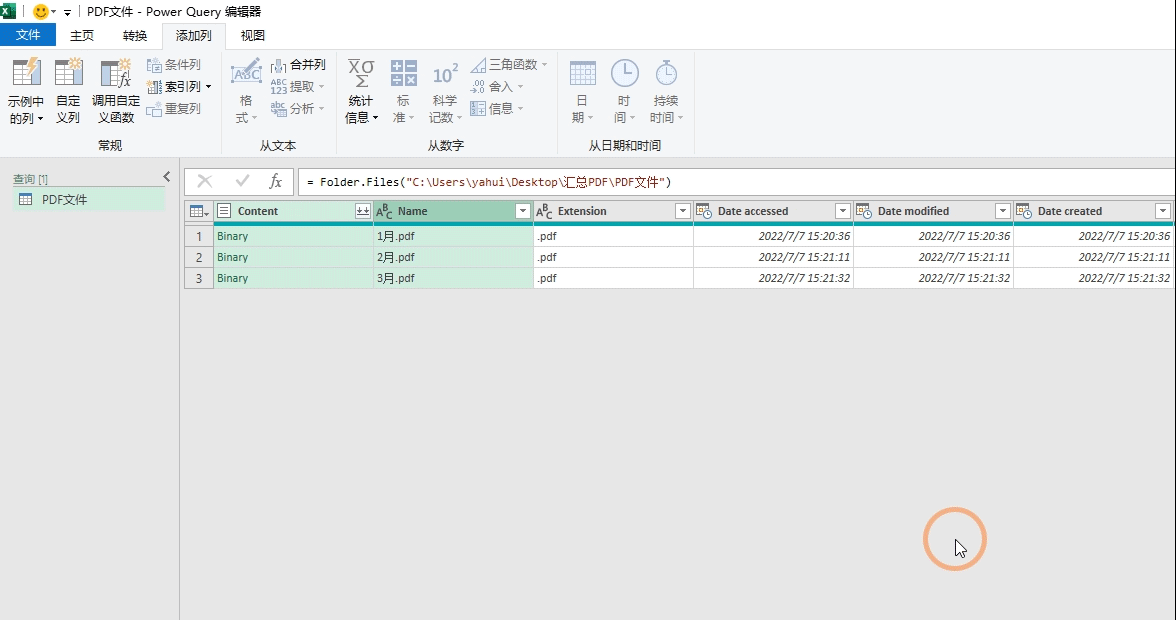Click Merge Columns (合并列)
This screenshot has height=620, width=1176.
coord(298,65)
